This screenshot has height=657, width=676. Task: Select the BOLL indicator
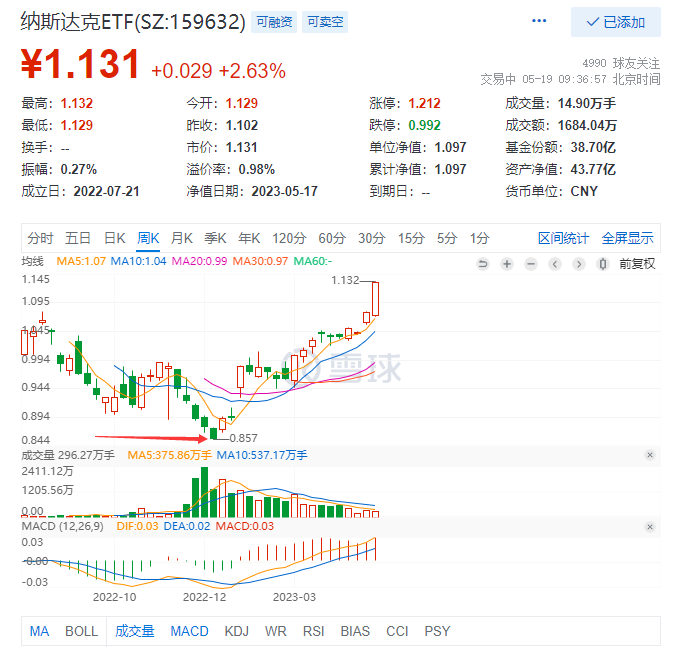[81, 631]
